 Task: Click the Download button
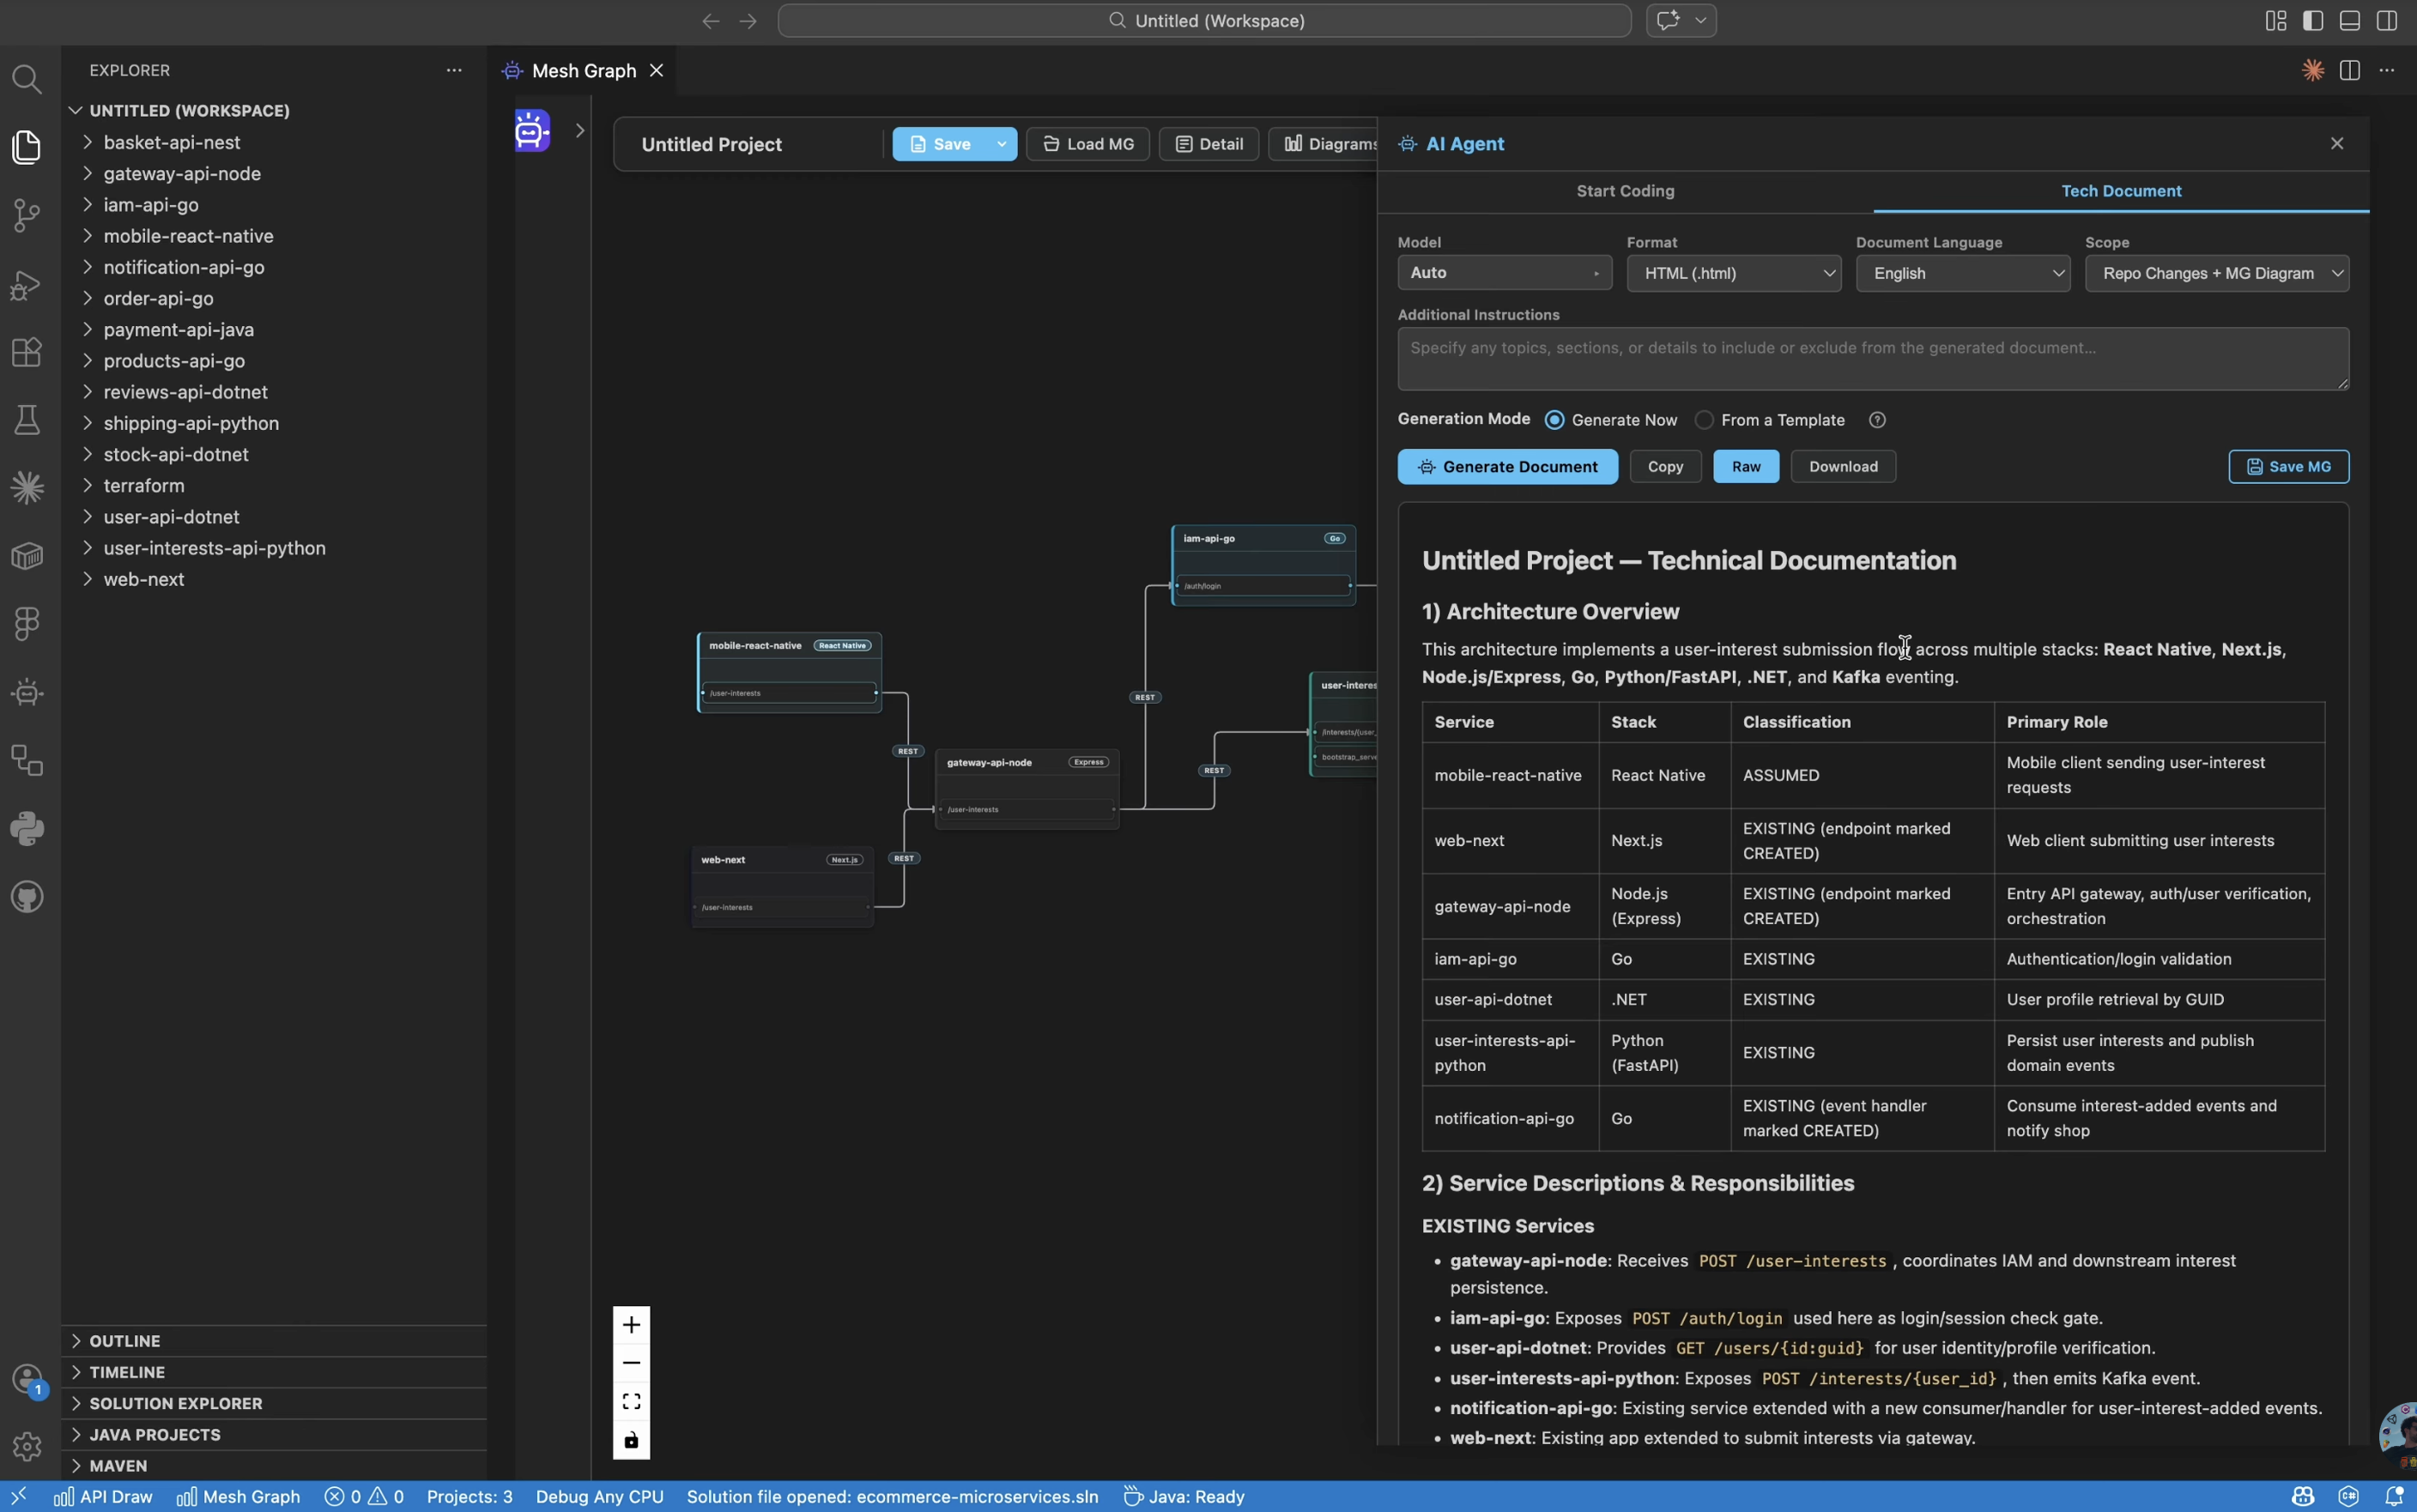click(x=1841, y=466)
